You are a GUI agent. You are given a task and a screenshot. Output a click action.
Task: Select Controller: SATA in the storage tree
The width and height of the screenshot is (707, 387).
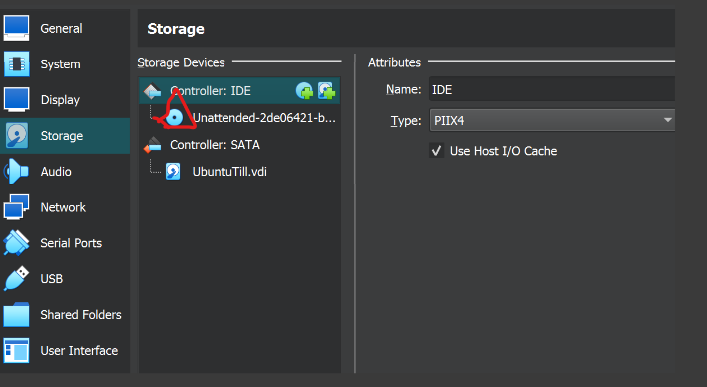215,145
